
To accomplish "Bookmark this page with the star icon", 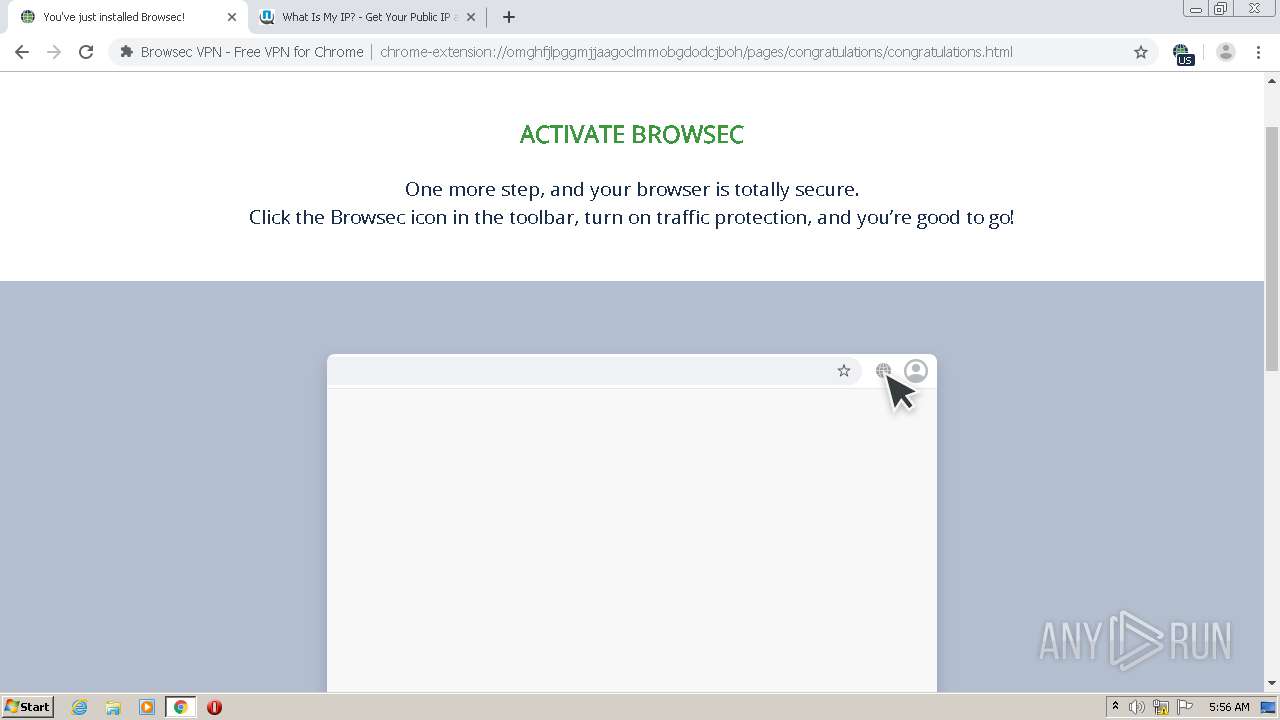I will 1141,52.
